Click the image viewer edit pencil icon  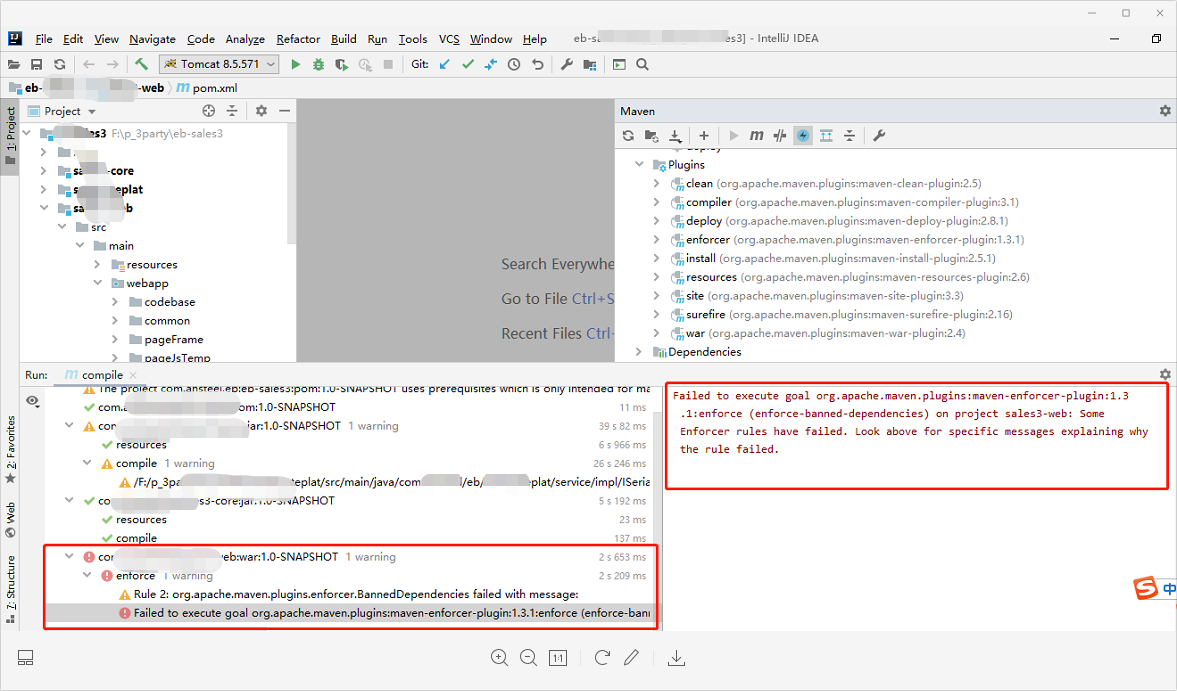[x=631, y=658]
